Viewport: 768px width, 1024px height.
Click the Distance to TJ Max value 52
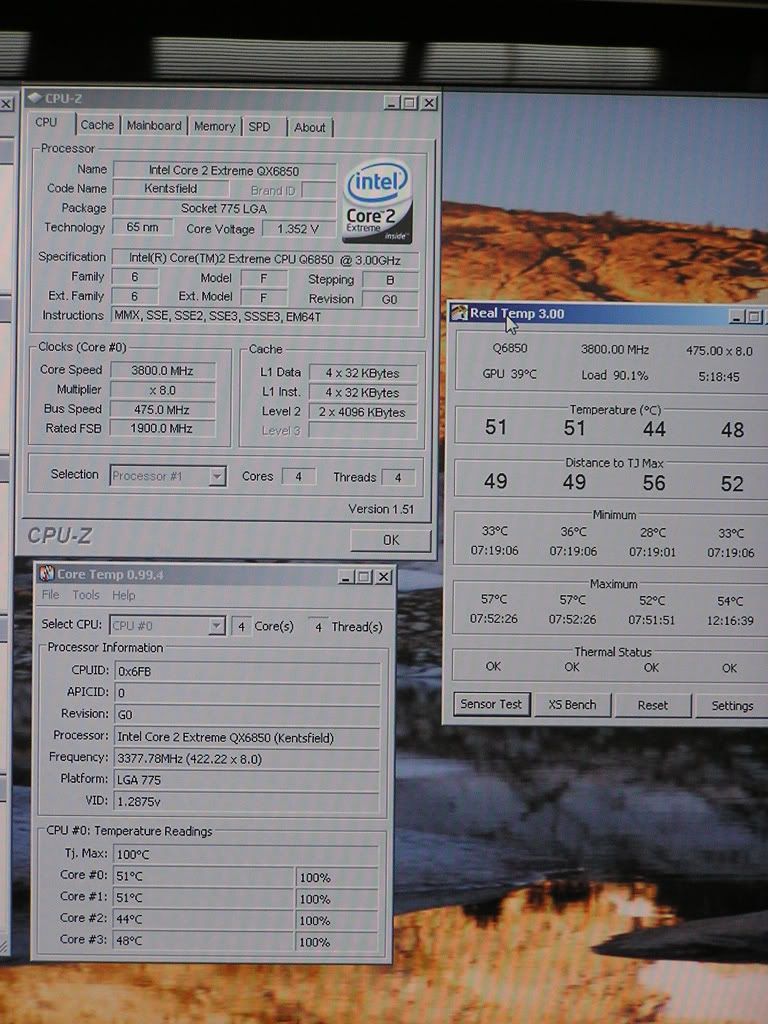point(732,484)
